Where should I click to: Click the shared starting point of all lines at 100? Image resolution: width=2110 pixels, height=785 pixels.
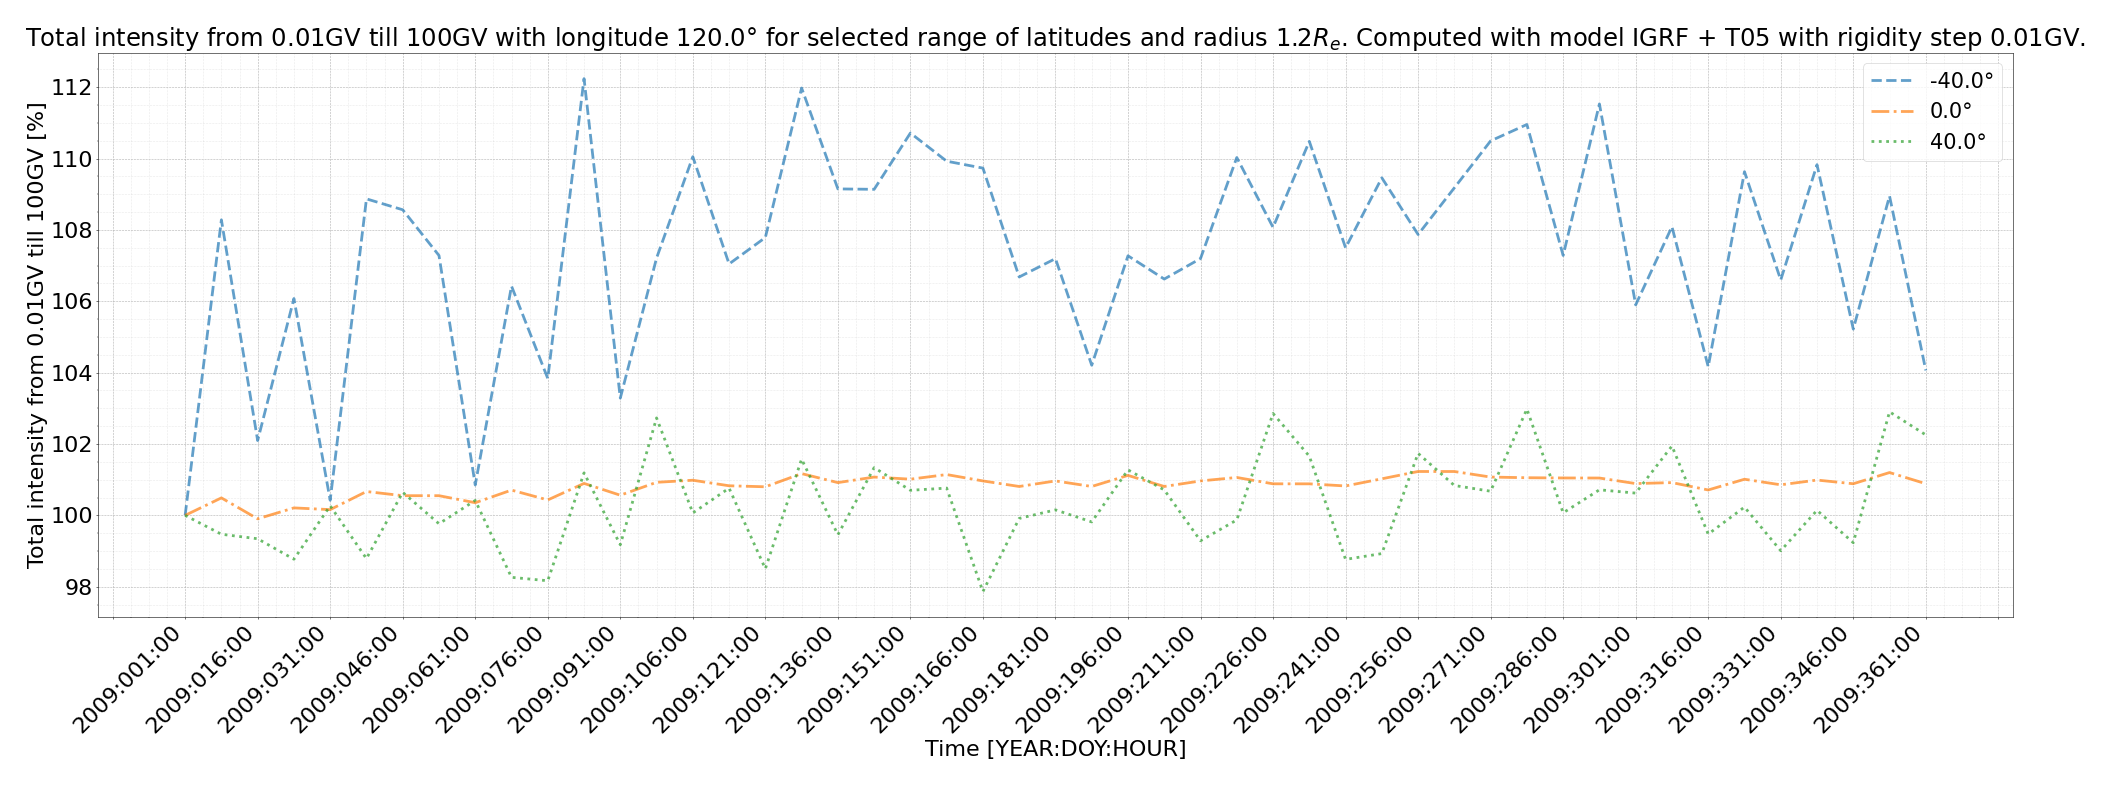click(185, 516)
